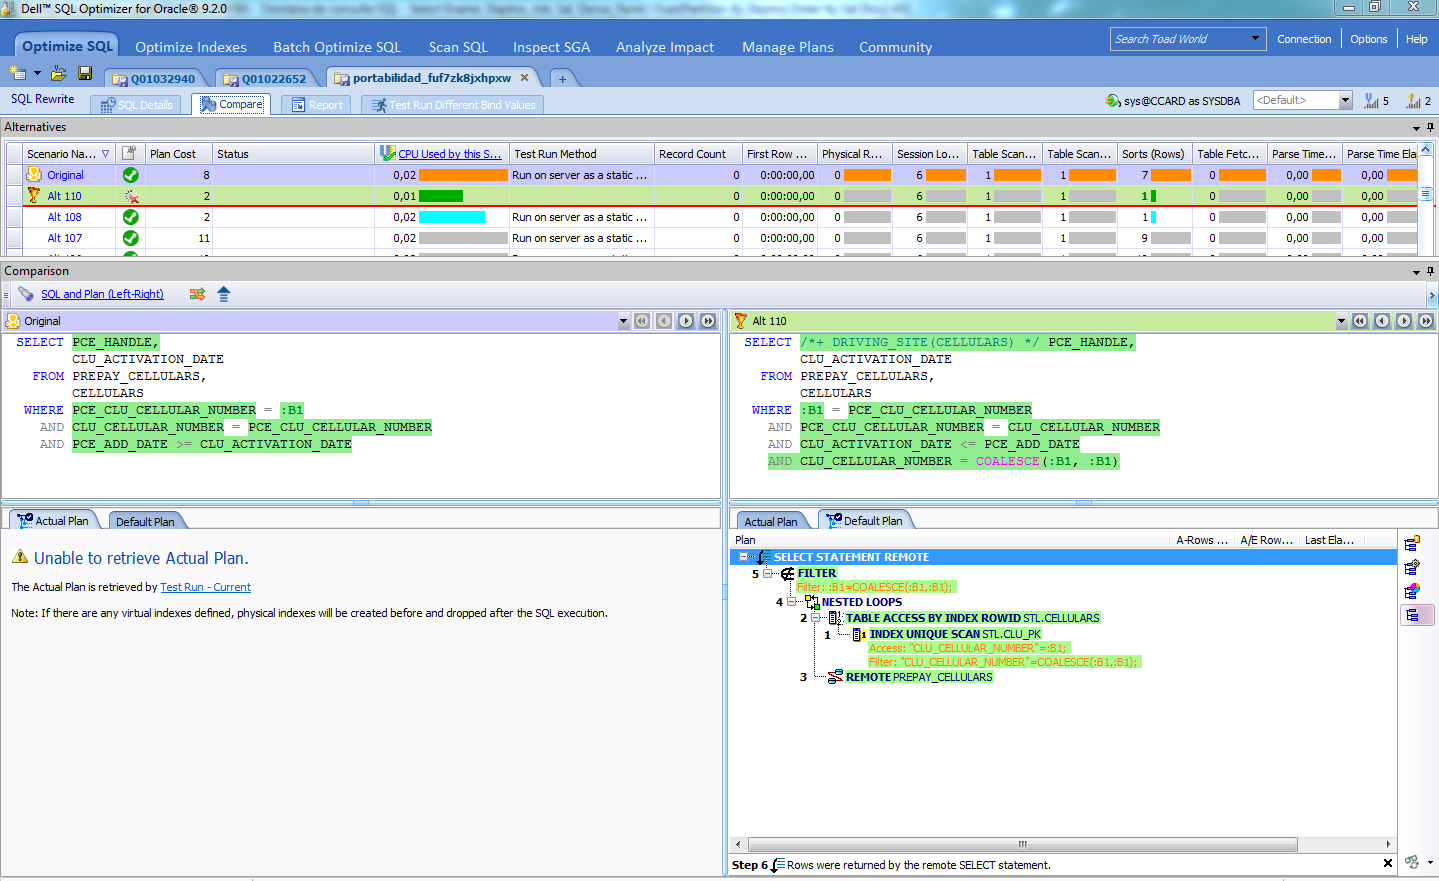Click the plan pane horizontal scrollbar
Viewport: 1439px width, 881px height.
pyautogui.click(x=1022, y=844)
